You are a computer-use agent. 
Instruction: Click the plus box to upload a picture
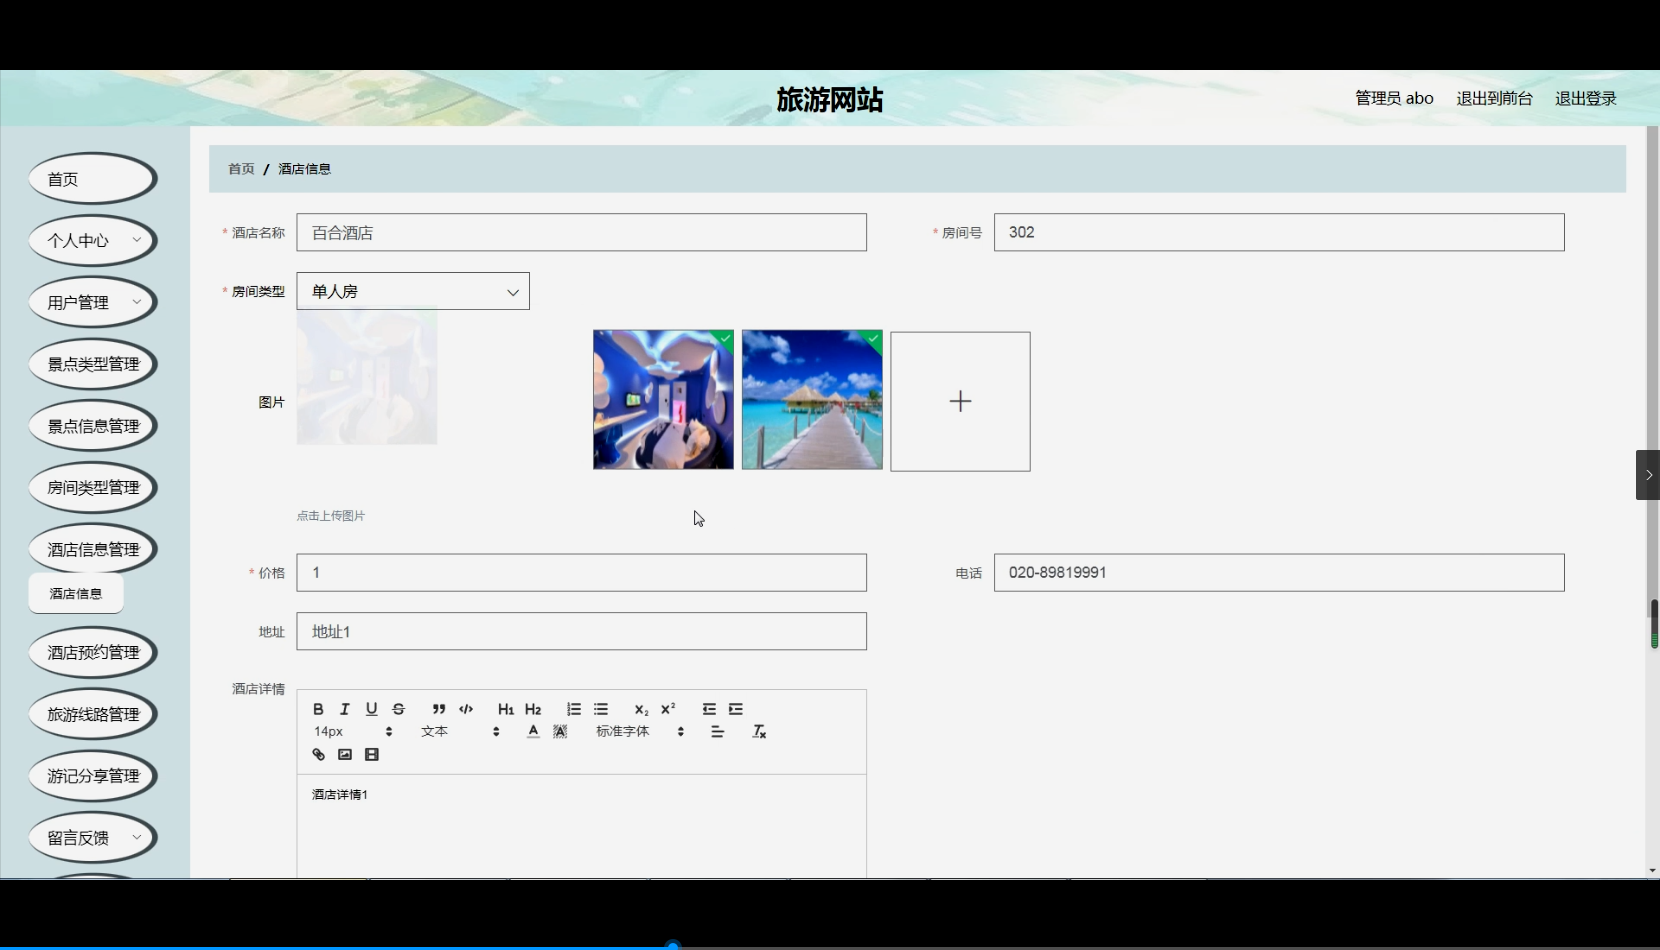pyautogui.click(x=960, y=401)
